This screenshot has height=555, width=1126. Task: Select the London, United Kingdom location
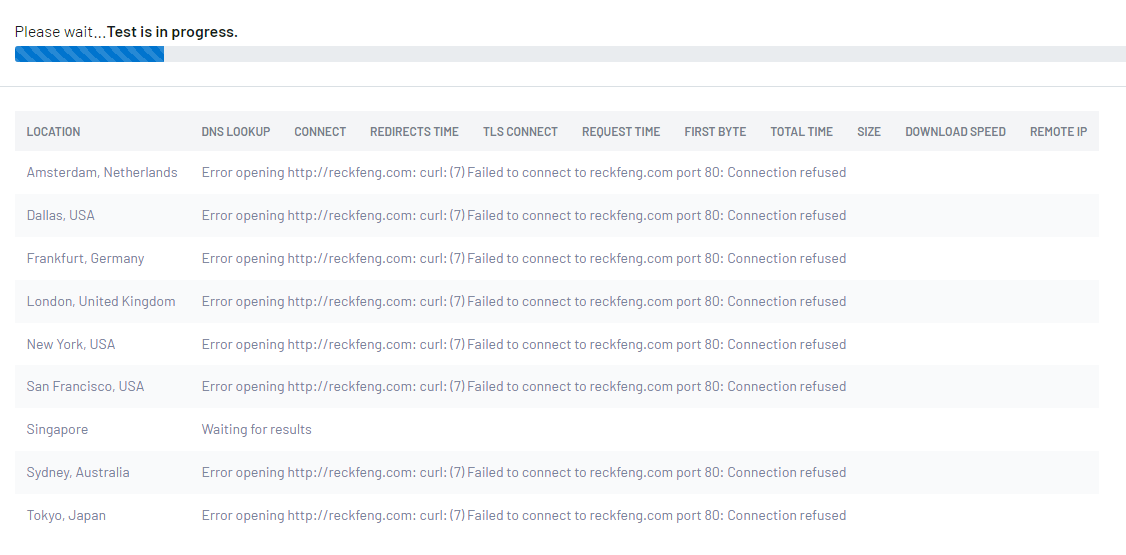[x=101, y=302]
